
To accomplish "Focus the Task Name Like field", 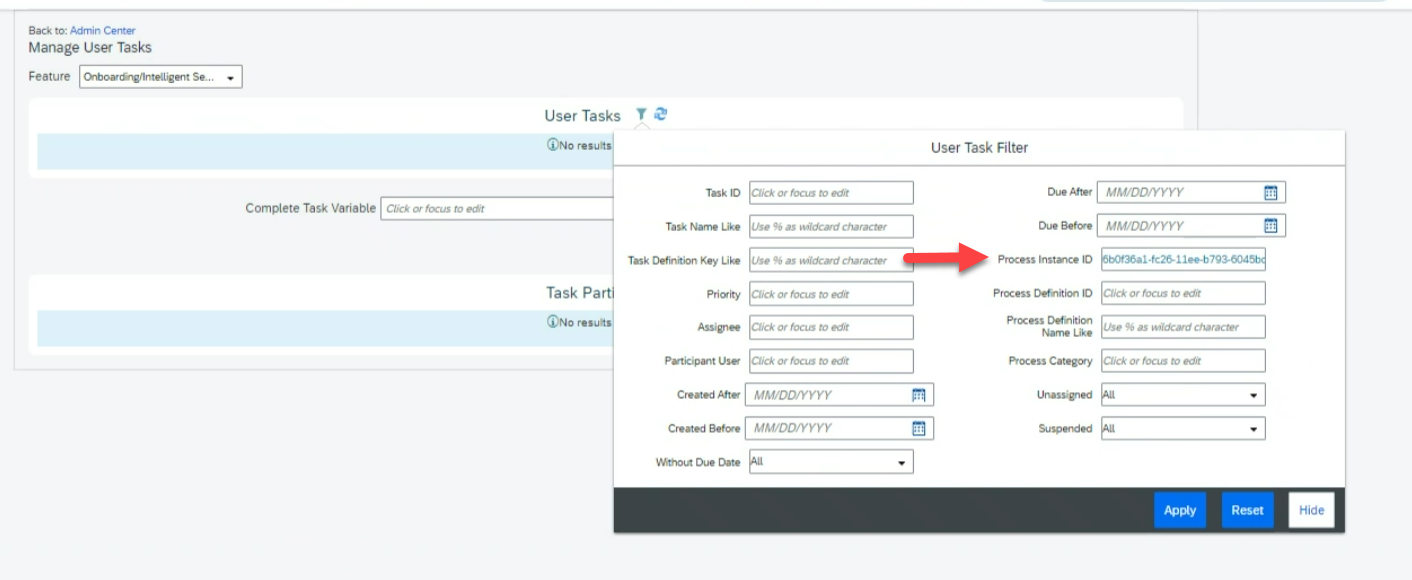I will pos(831,227).
